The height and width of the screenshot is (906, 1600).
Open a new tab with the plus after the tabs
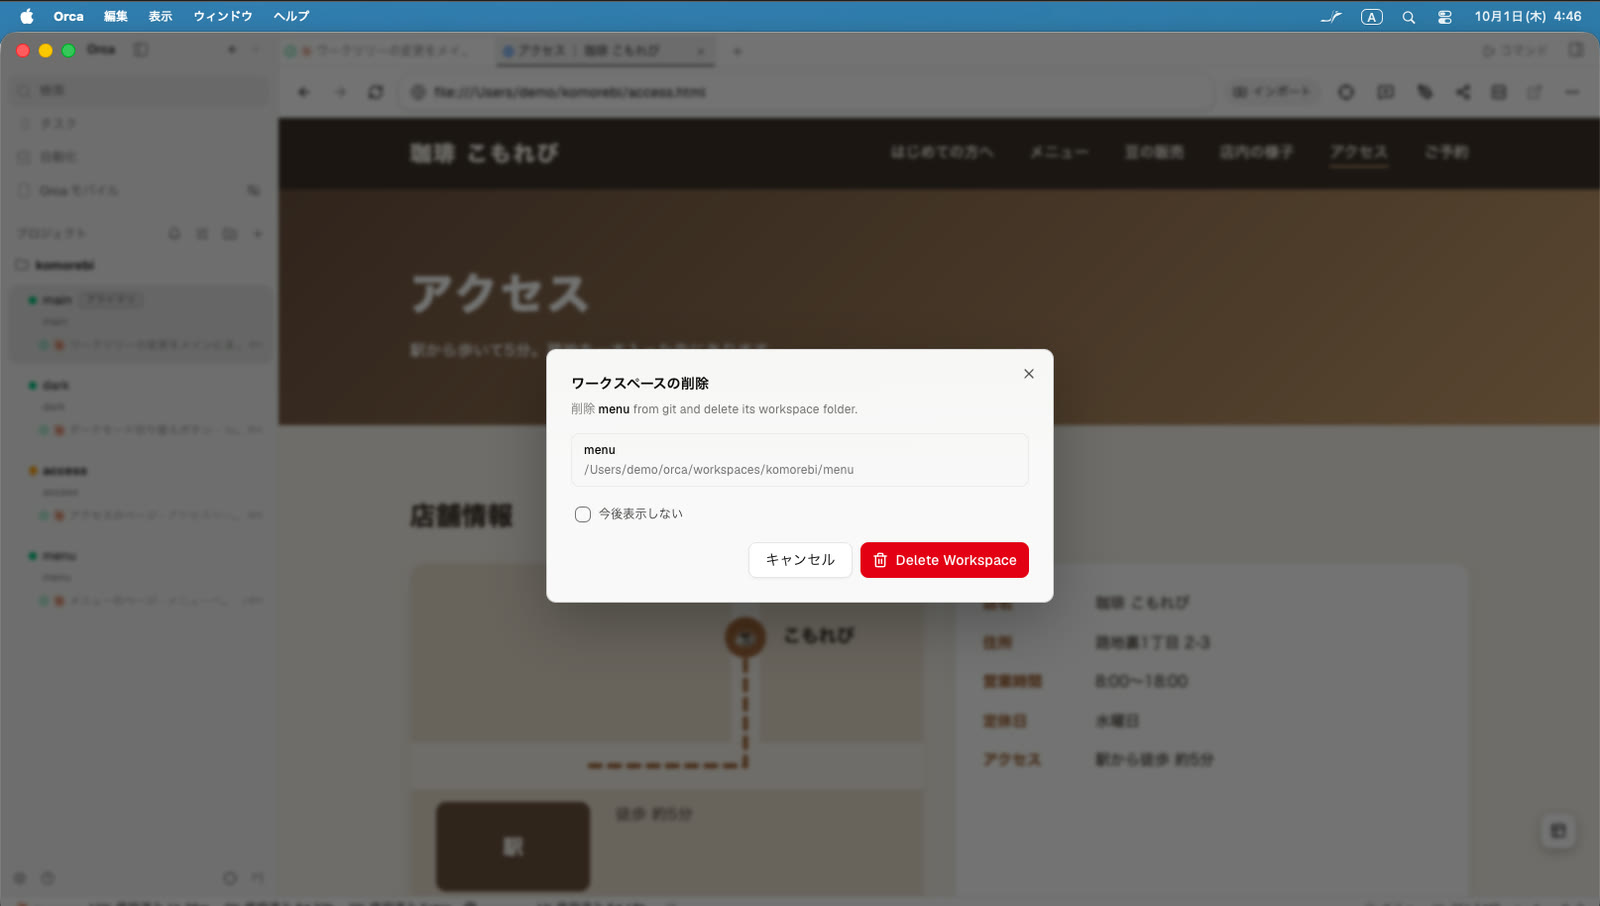737,51
